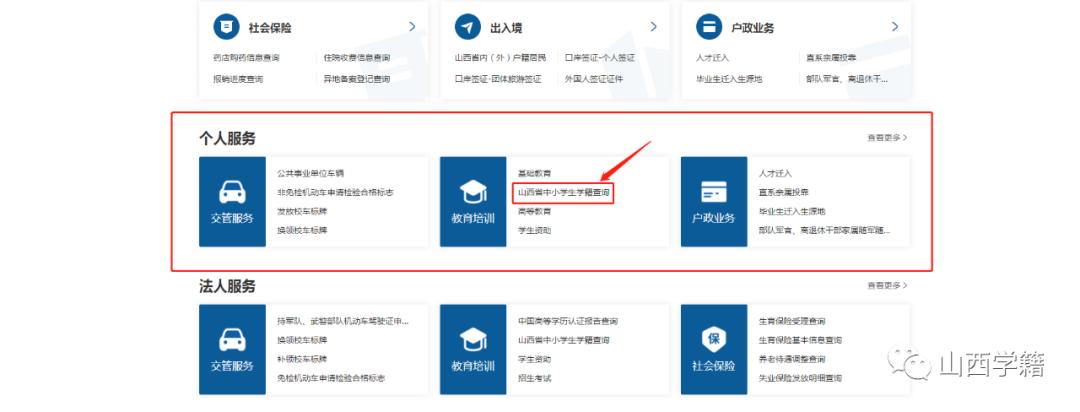Screen dimensions: 1080x412
Task: Open 补领校车标牌 link
Action: (x=302, y=359)
